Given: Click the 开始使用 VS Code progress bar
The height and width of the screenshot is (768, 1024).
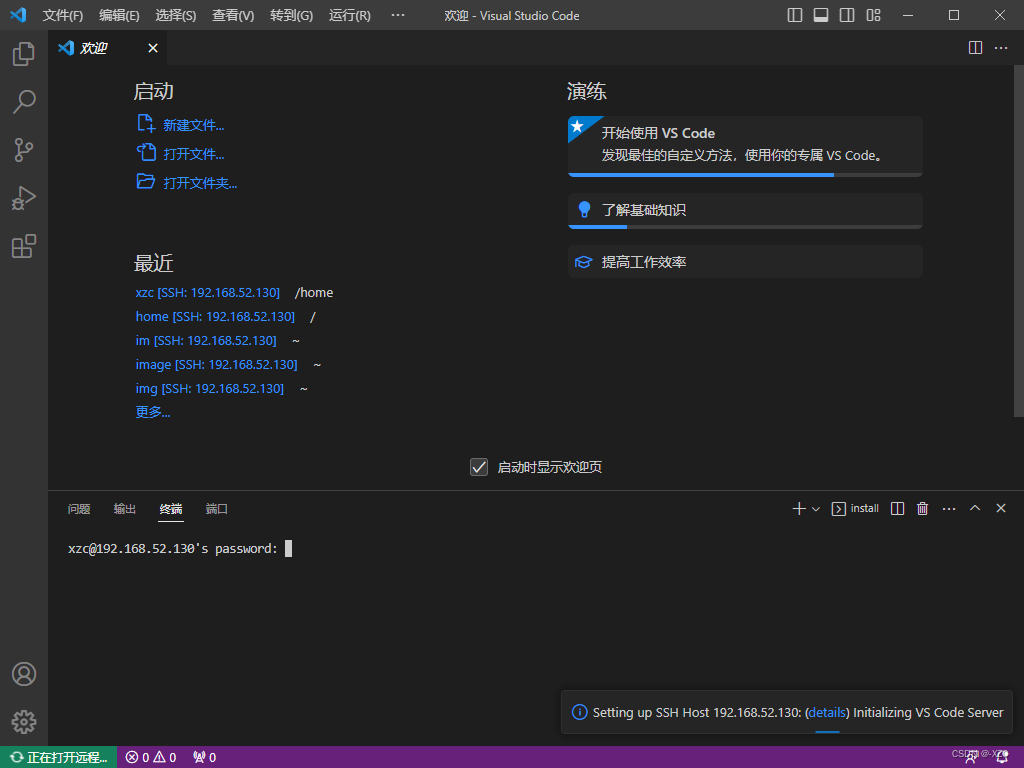Looking at the screenshot, I should [x=744, y=174].
